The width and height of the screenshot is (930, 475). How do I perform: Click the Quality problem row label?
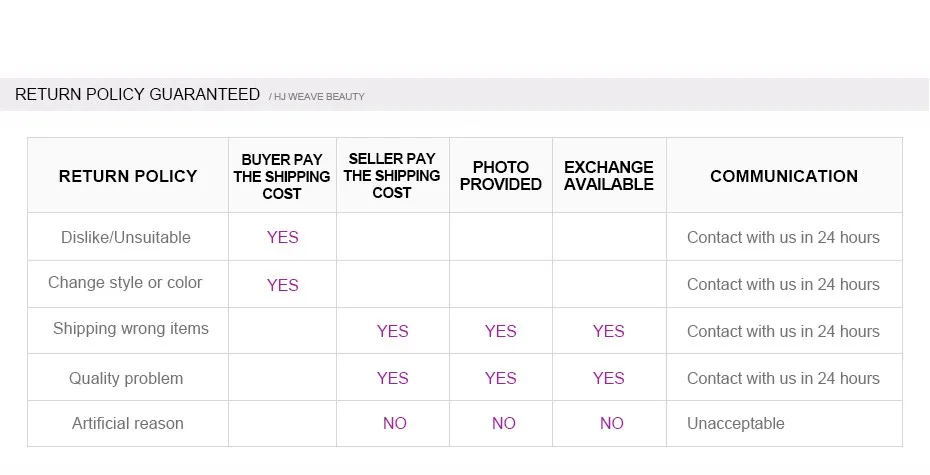126,378
